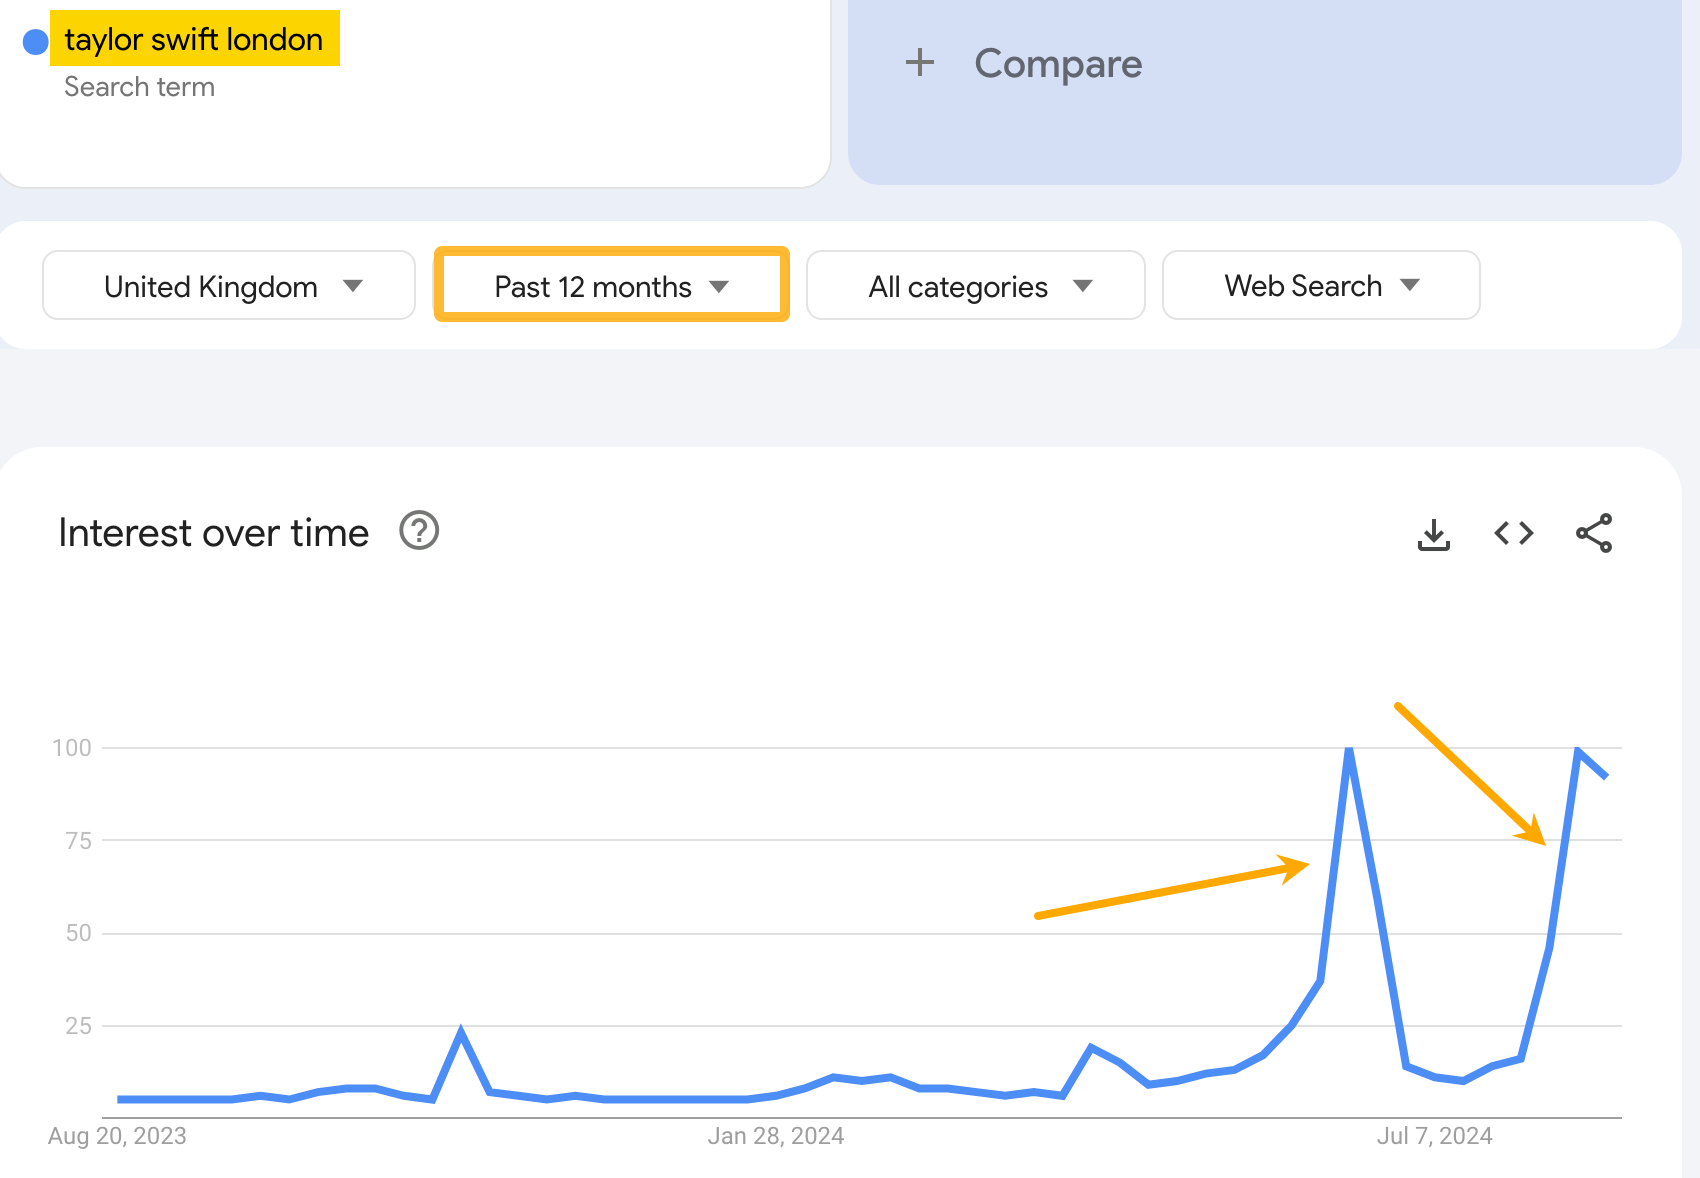
Task: Select the taylor swift london search term chip
Action: point(194,38)
